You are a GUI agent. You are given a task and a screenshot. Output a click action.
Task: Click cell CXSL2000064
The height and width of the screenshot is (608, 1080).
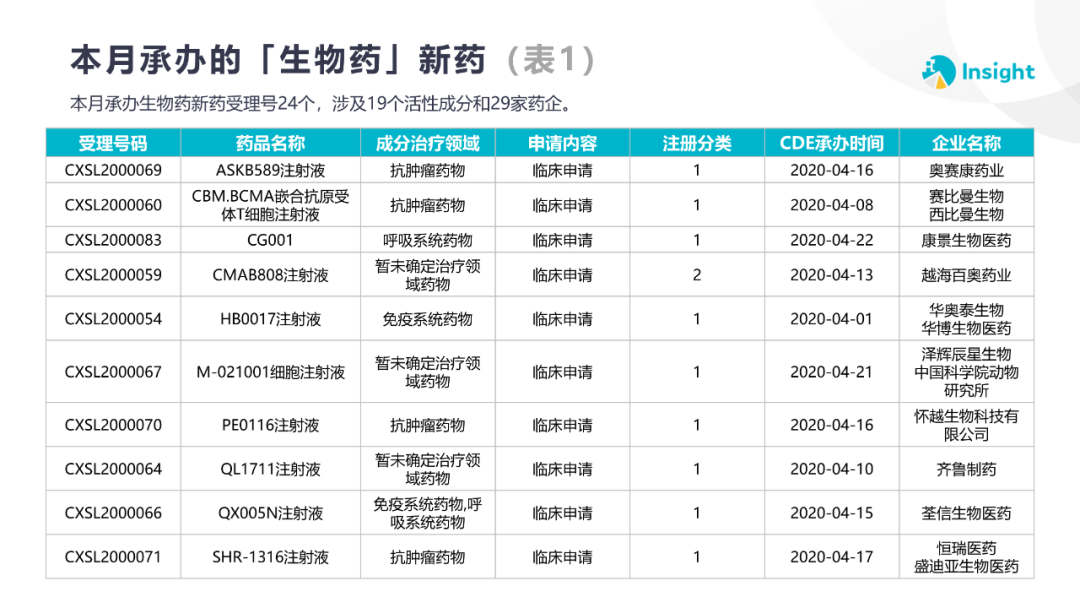point(113,469)
